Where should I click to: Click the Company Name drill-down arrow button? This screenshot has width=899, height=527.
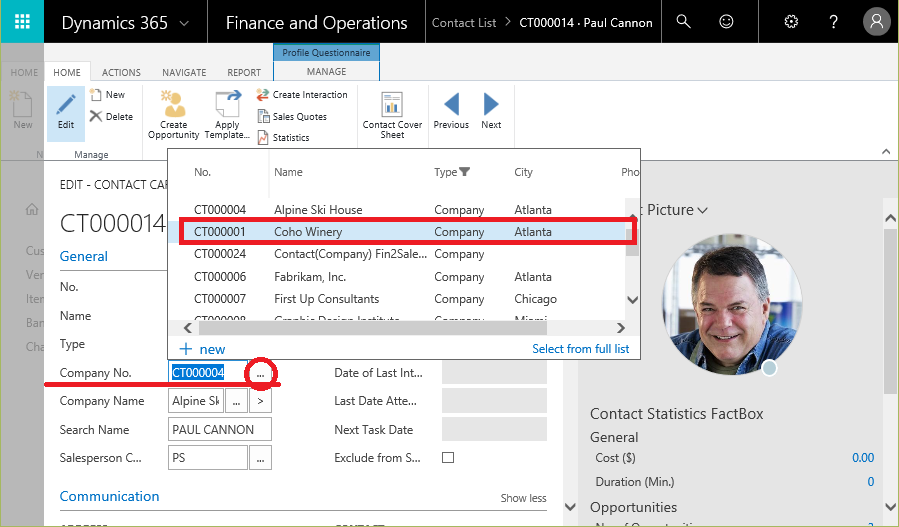[x=260, y=401]
